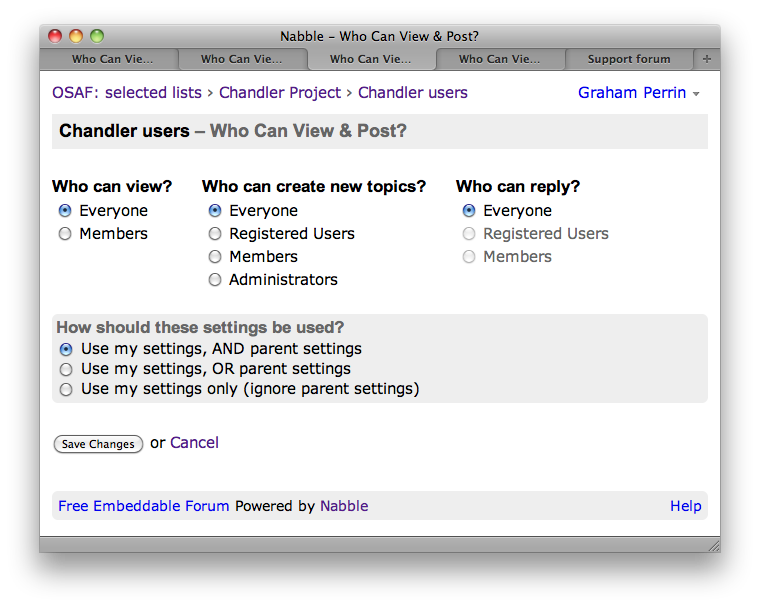Open a new tab with plus icon

(707, 59)
